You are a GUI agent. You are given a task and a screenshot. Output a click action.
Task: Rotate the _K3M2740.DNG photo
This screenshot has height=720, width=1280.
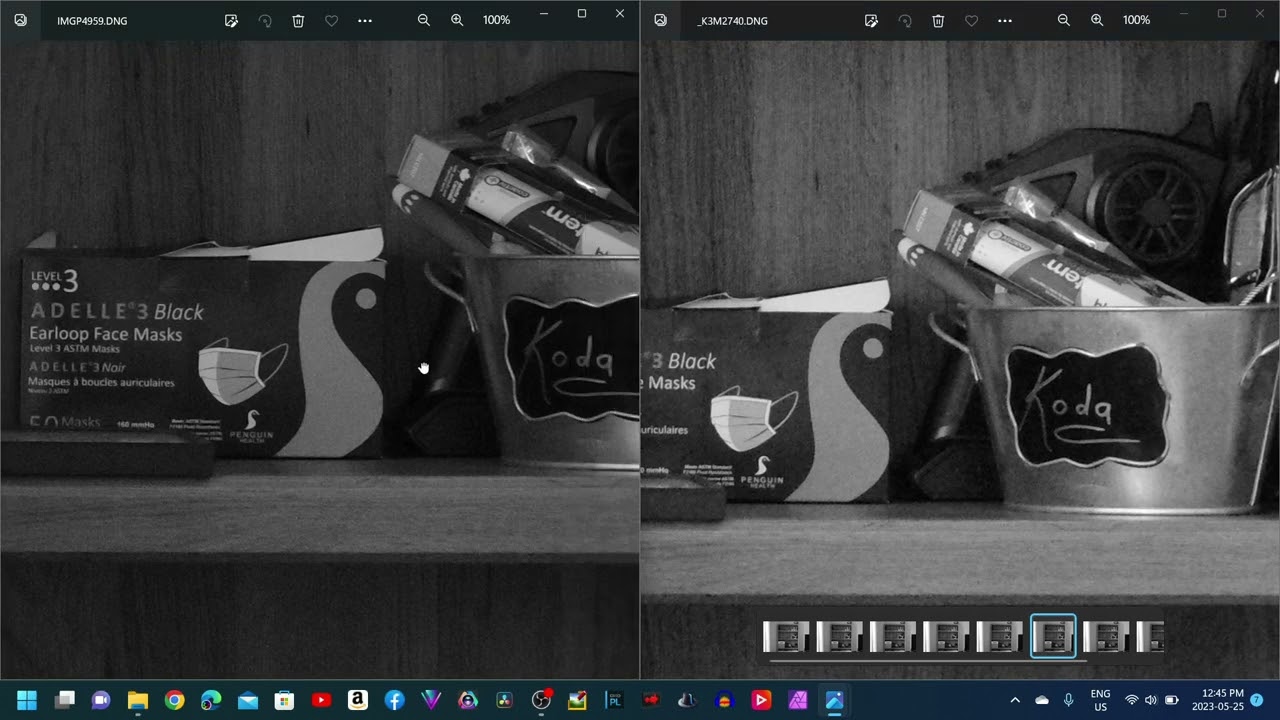pos(905,20)
